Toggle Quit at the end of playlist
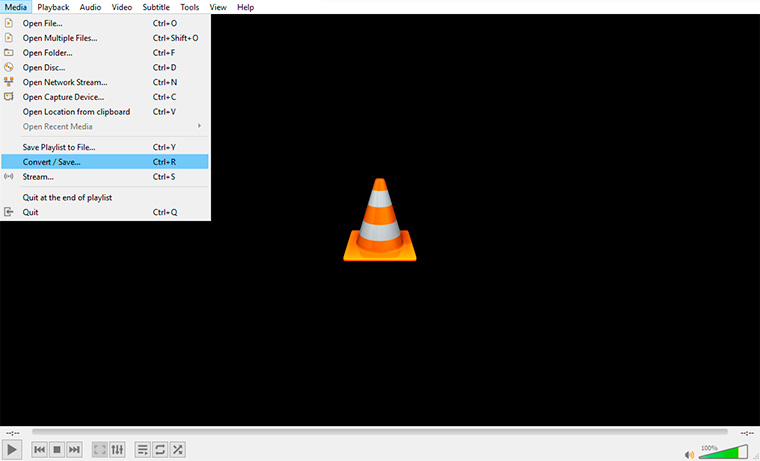This screenshot has height=461, width=760. pos(105,197)
